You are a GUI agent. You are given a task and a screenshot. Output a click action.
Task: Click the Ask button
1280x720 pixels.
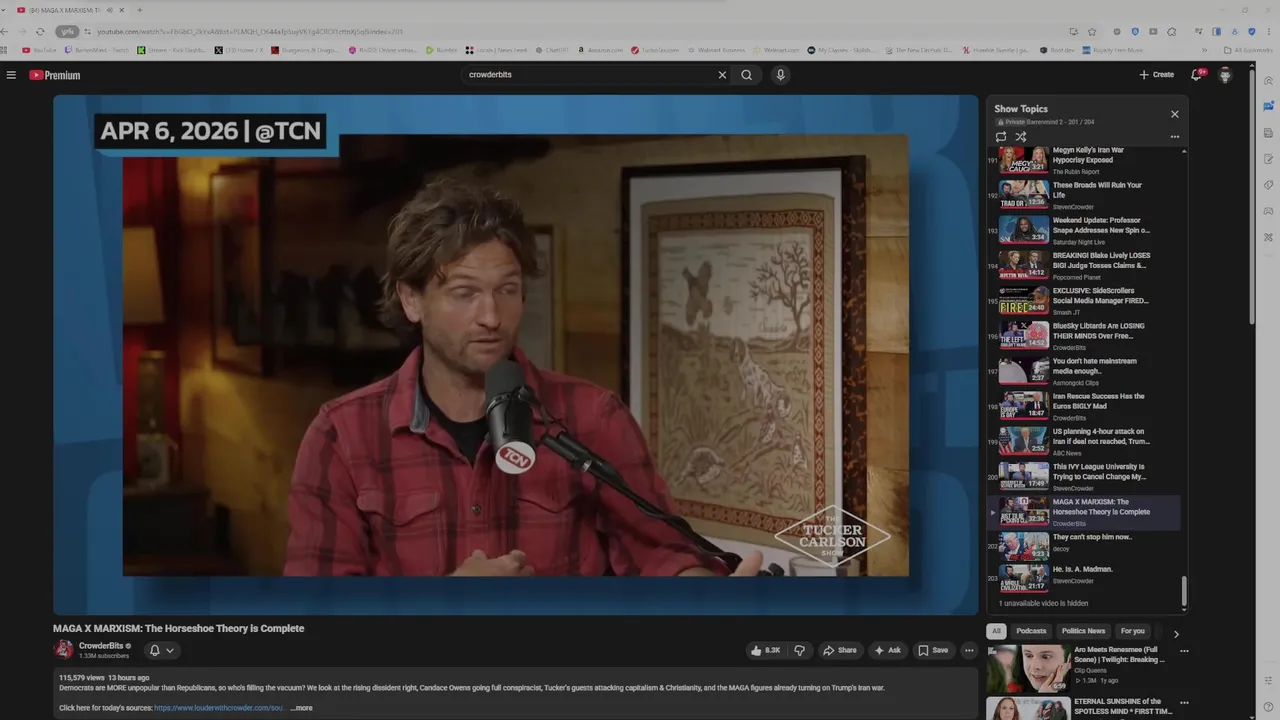887,650
